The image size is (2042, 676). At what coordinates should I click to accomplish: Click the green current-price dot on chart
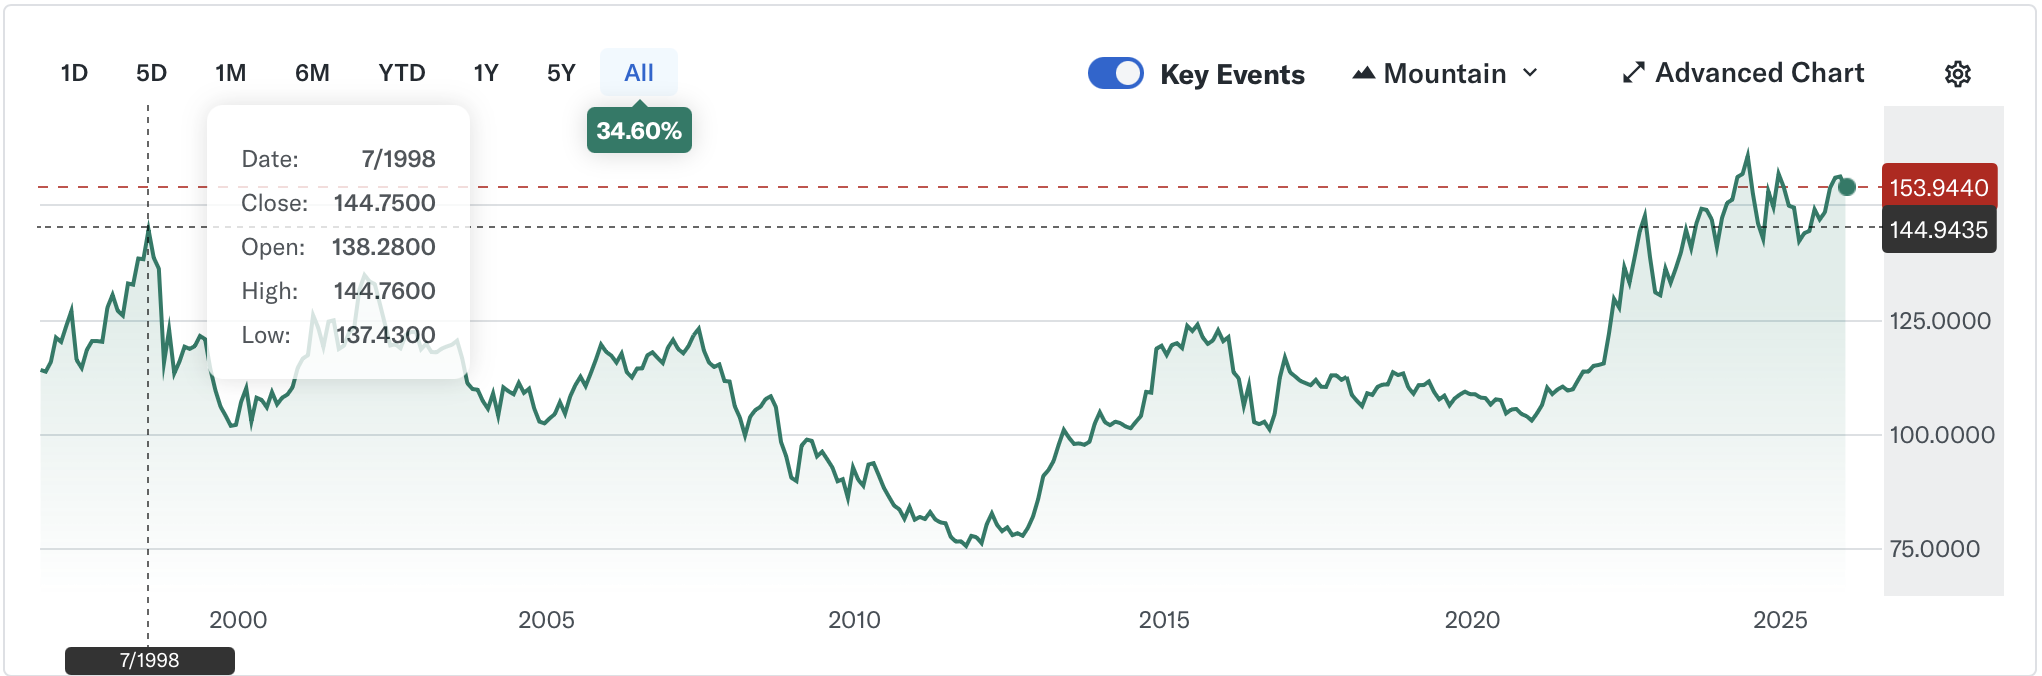(x=1846, y=187)
